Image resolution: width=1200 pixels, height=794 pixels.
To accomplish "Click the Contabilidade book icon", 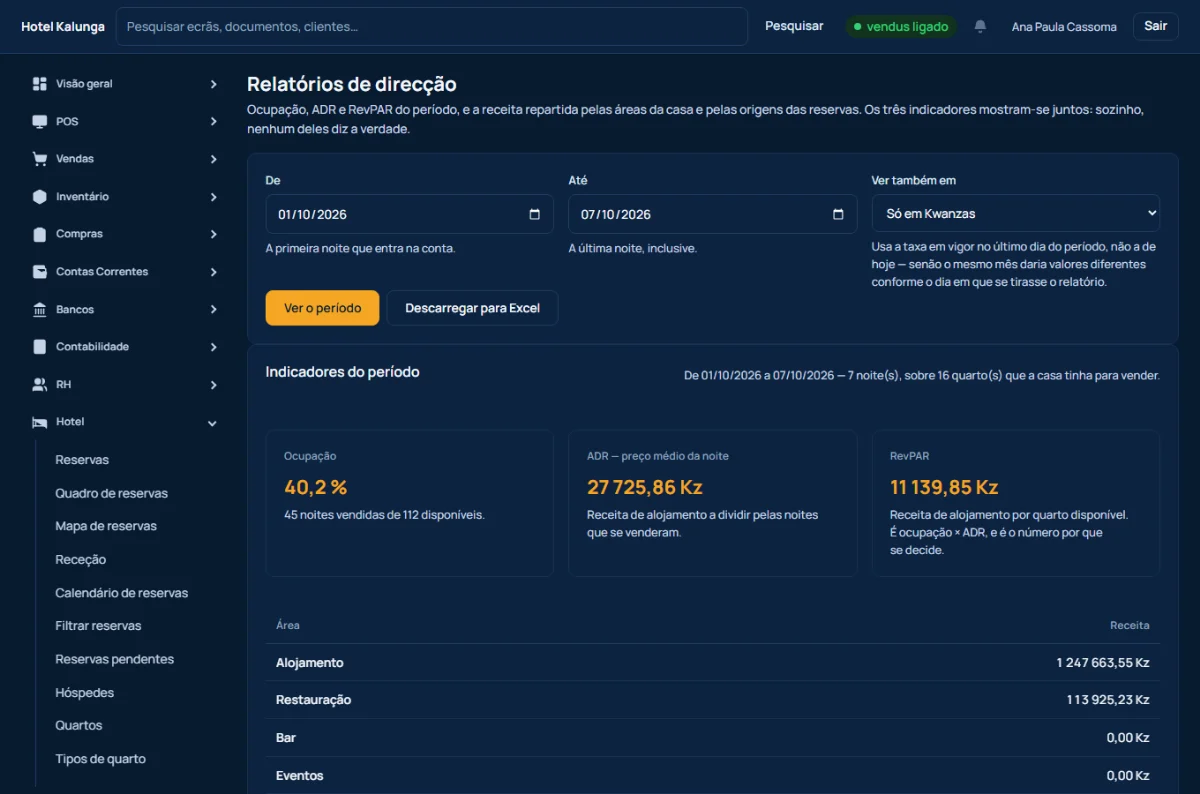I will [40, 347].
